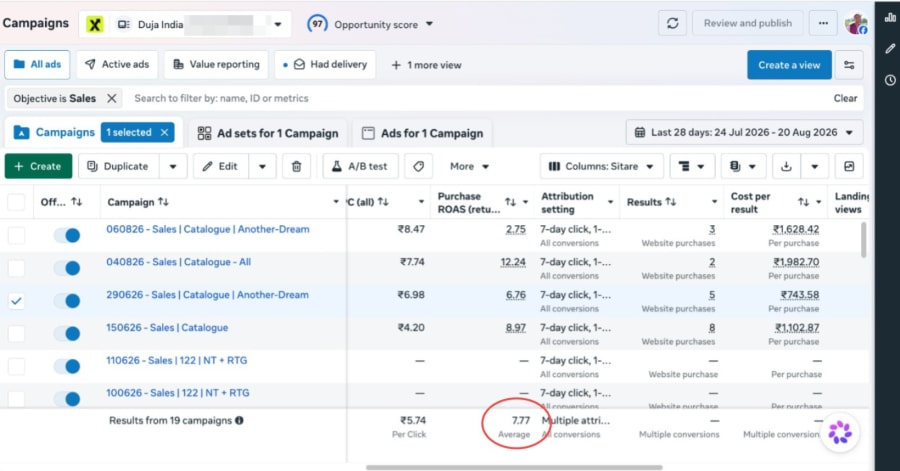Viewport: 900px width, 471px height.
Task: Turn off the 040826 Catalogue - All toggle
Action: point(67,268)
